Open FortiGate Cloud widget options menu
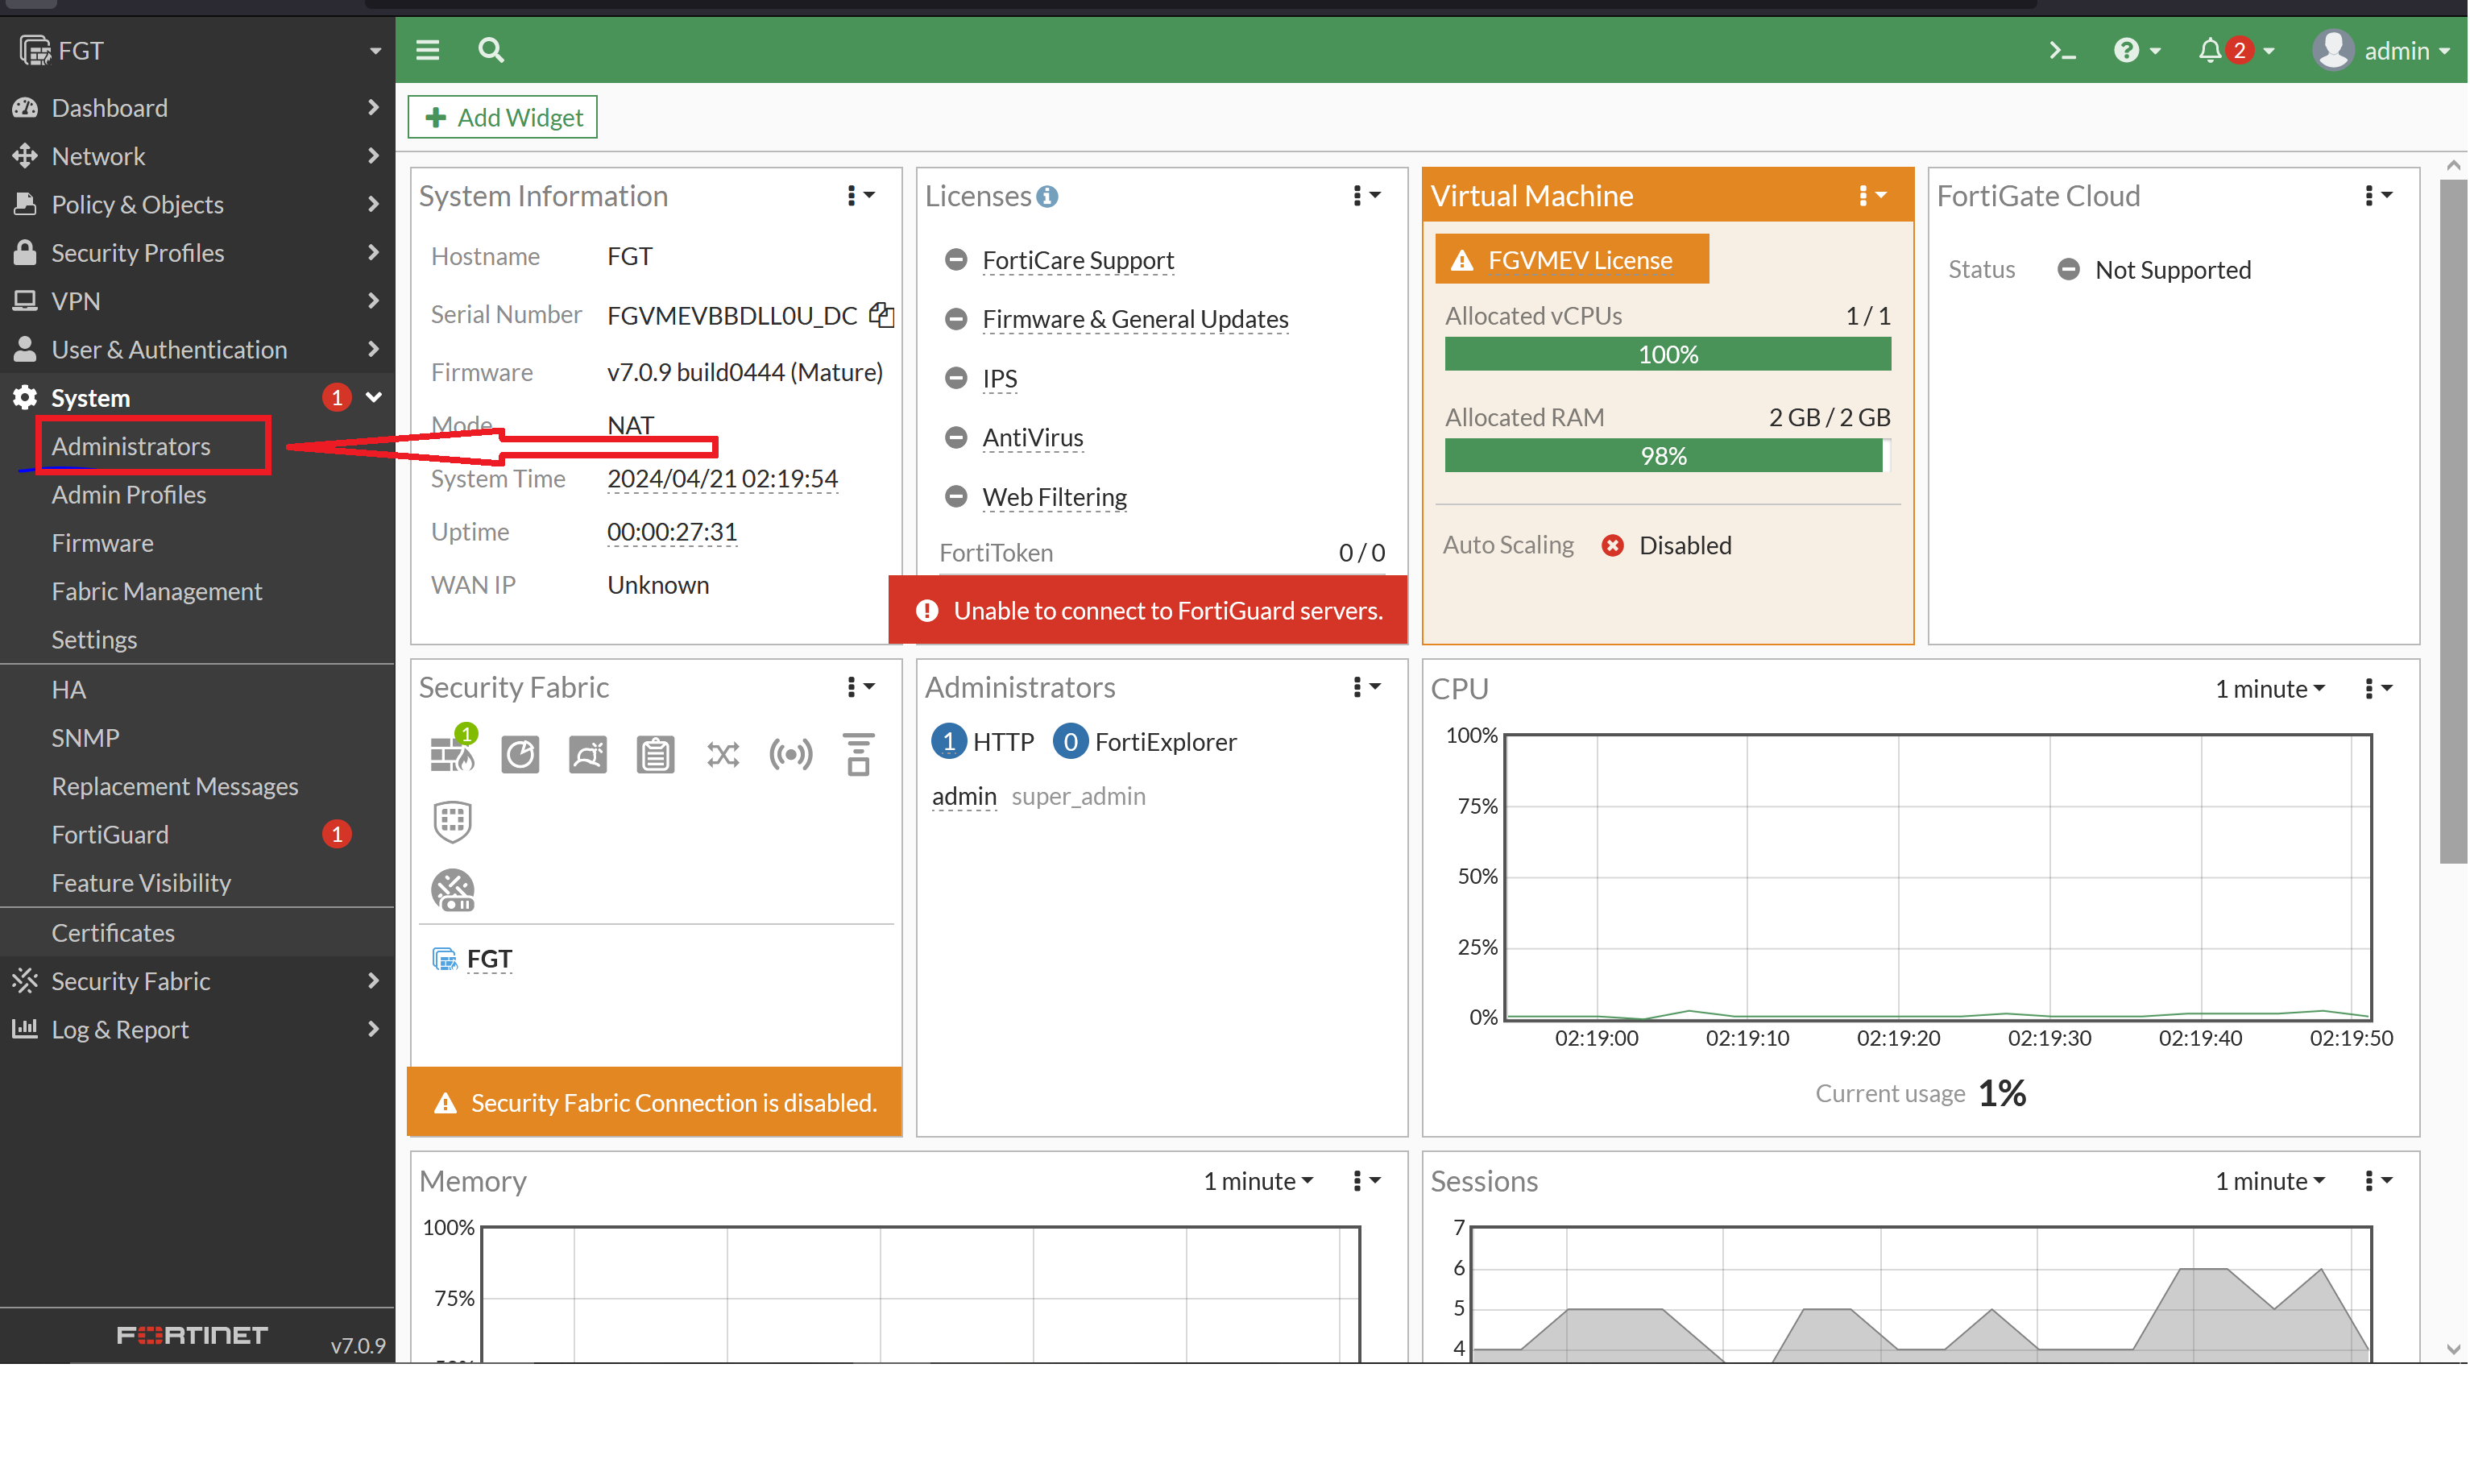The image size is (2470, 1484). [x=2379, y=196]
